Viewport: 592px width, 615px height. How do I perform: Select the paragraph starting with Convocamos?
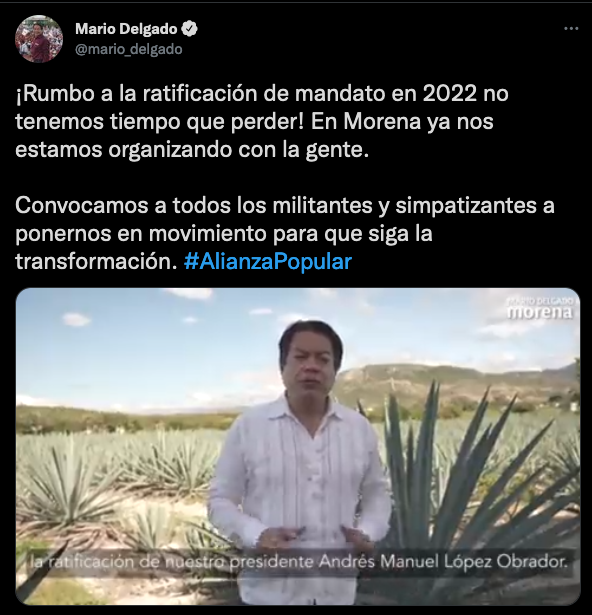(x=285, y=233)
